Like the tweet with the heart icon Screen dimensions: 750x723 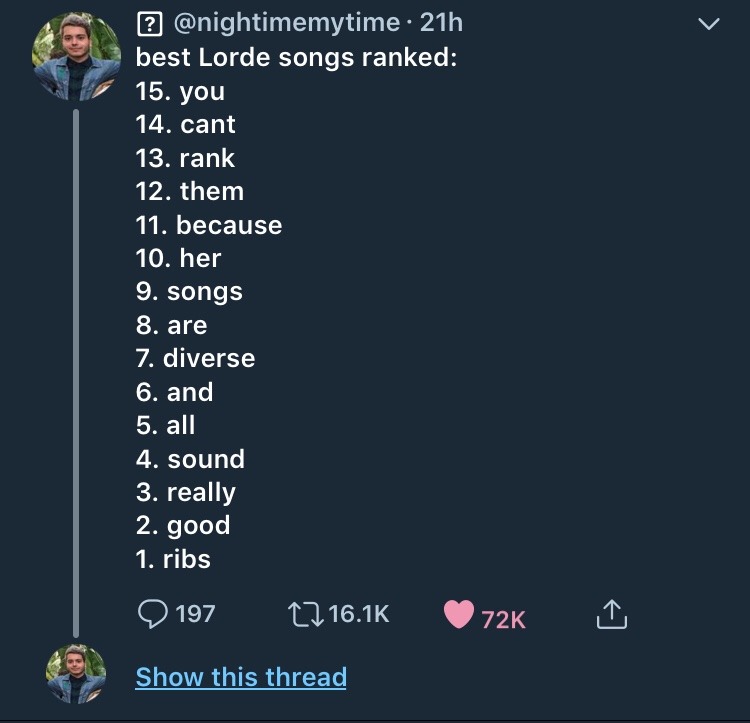click(x=459, y=614)
